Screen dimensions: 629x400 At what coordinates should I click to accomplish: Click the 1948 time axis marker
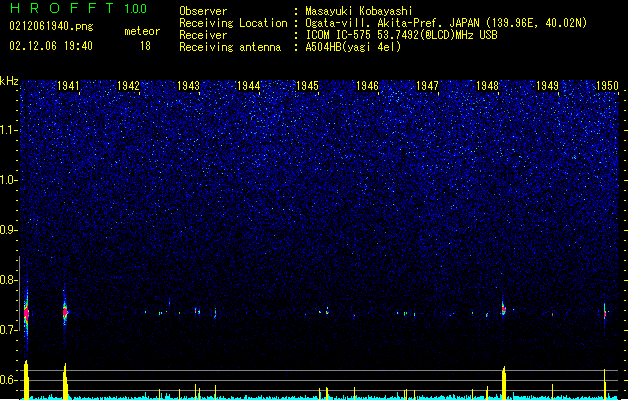pyautogui.click(x=487, y=86)
